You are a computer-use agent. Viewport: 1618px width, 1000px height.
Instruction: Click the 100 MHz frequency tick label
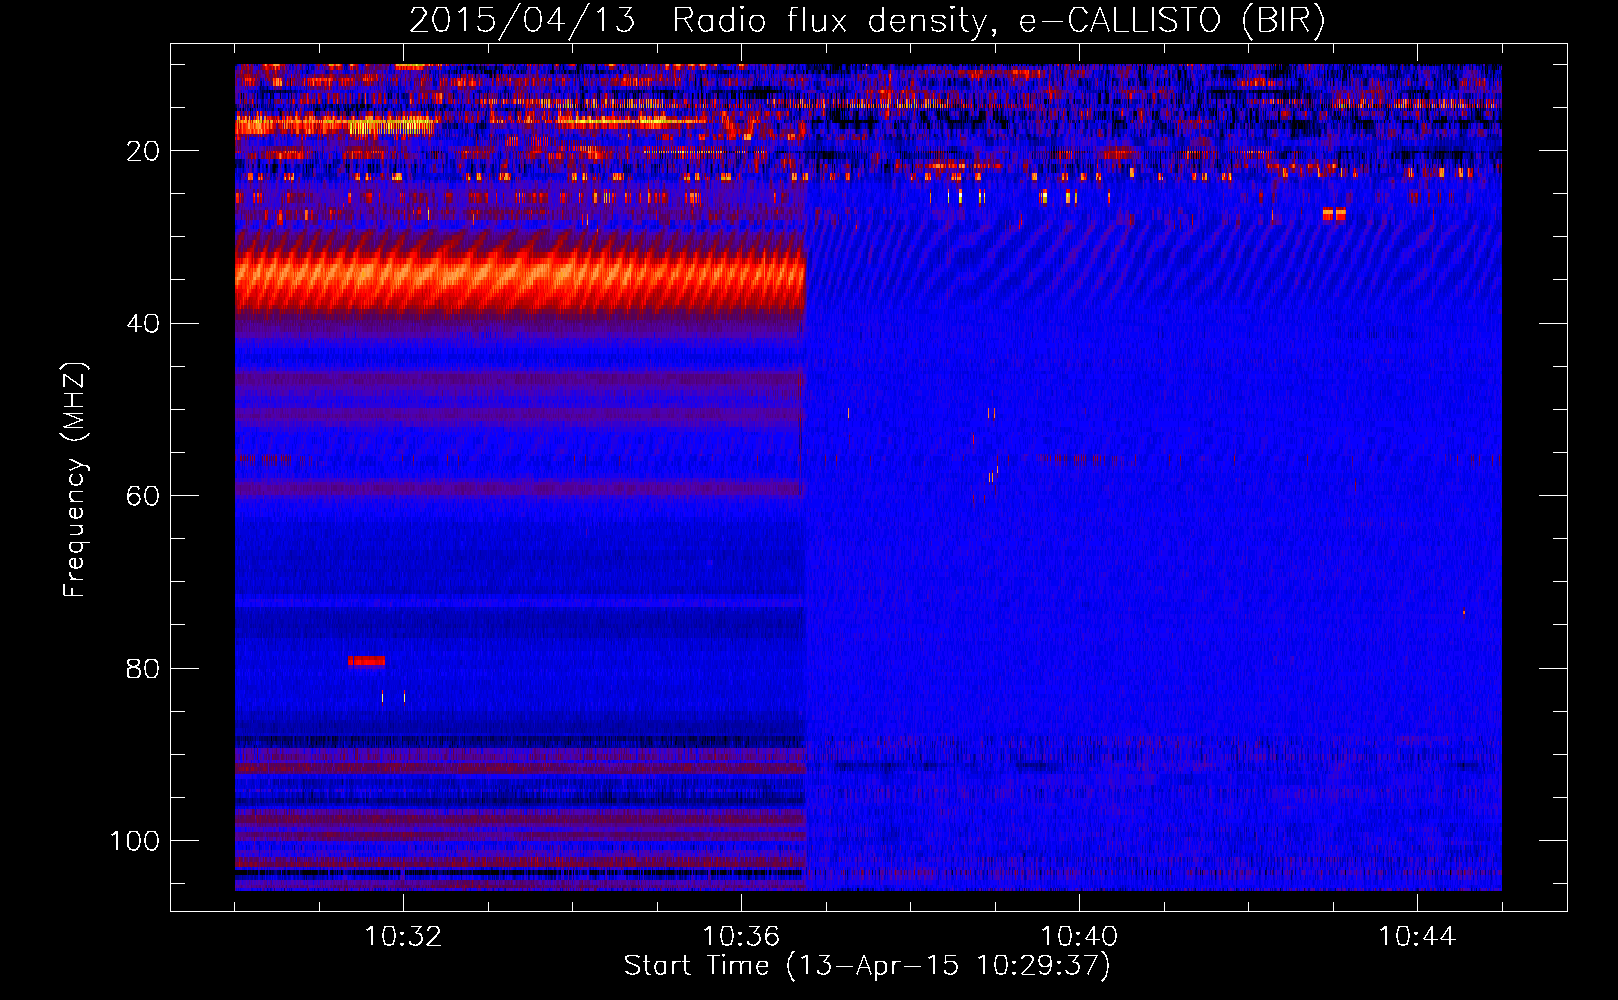tap(135, 841)
